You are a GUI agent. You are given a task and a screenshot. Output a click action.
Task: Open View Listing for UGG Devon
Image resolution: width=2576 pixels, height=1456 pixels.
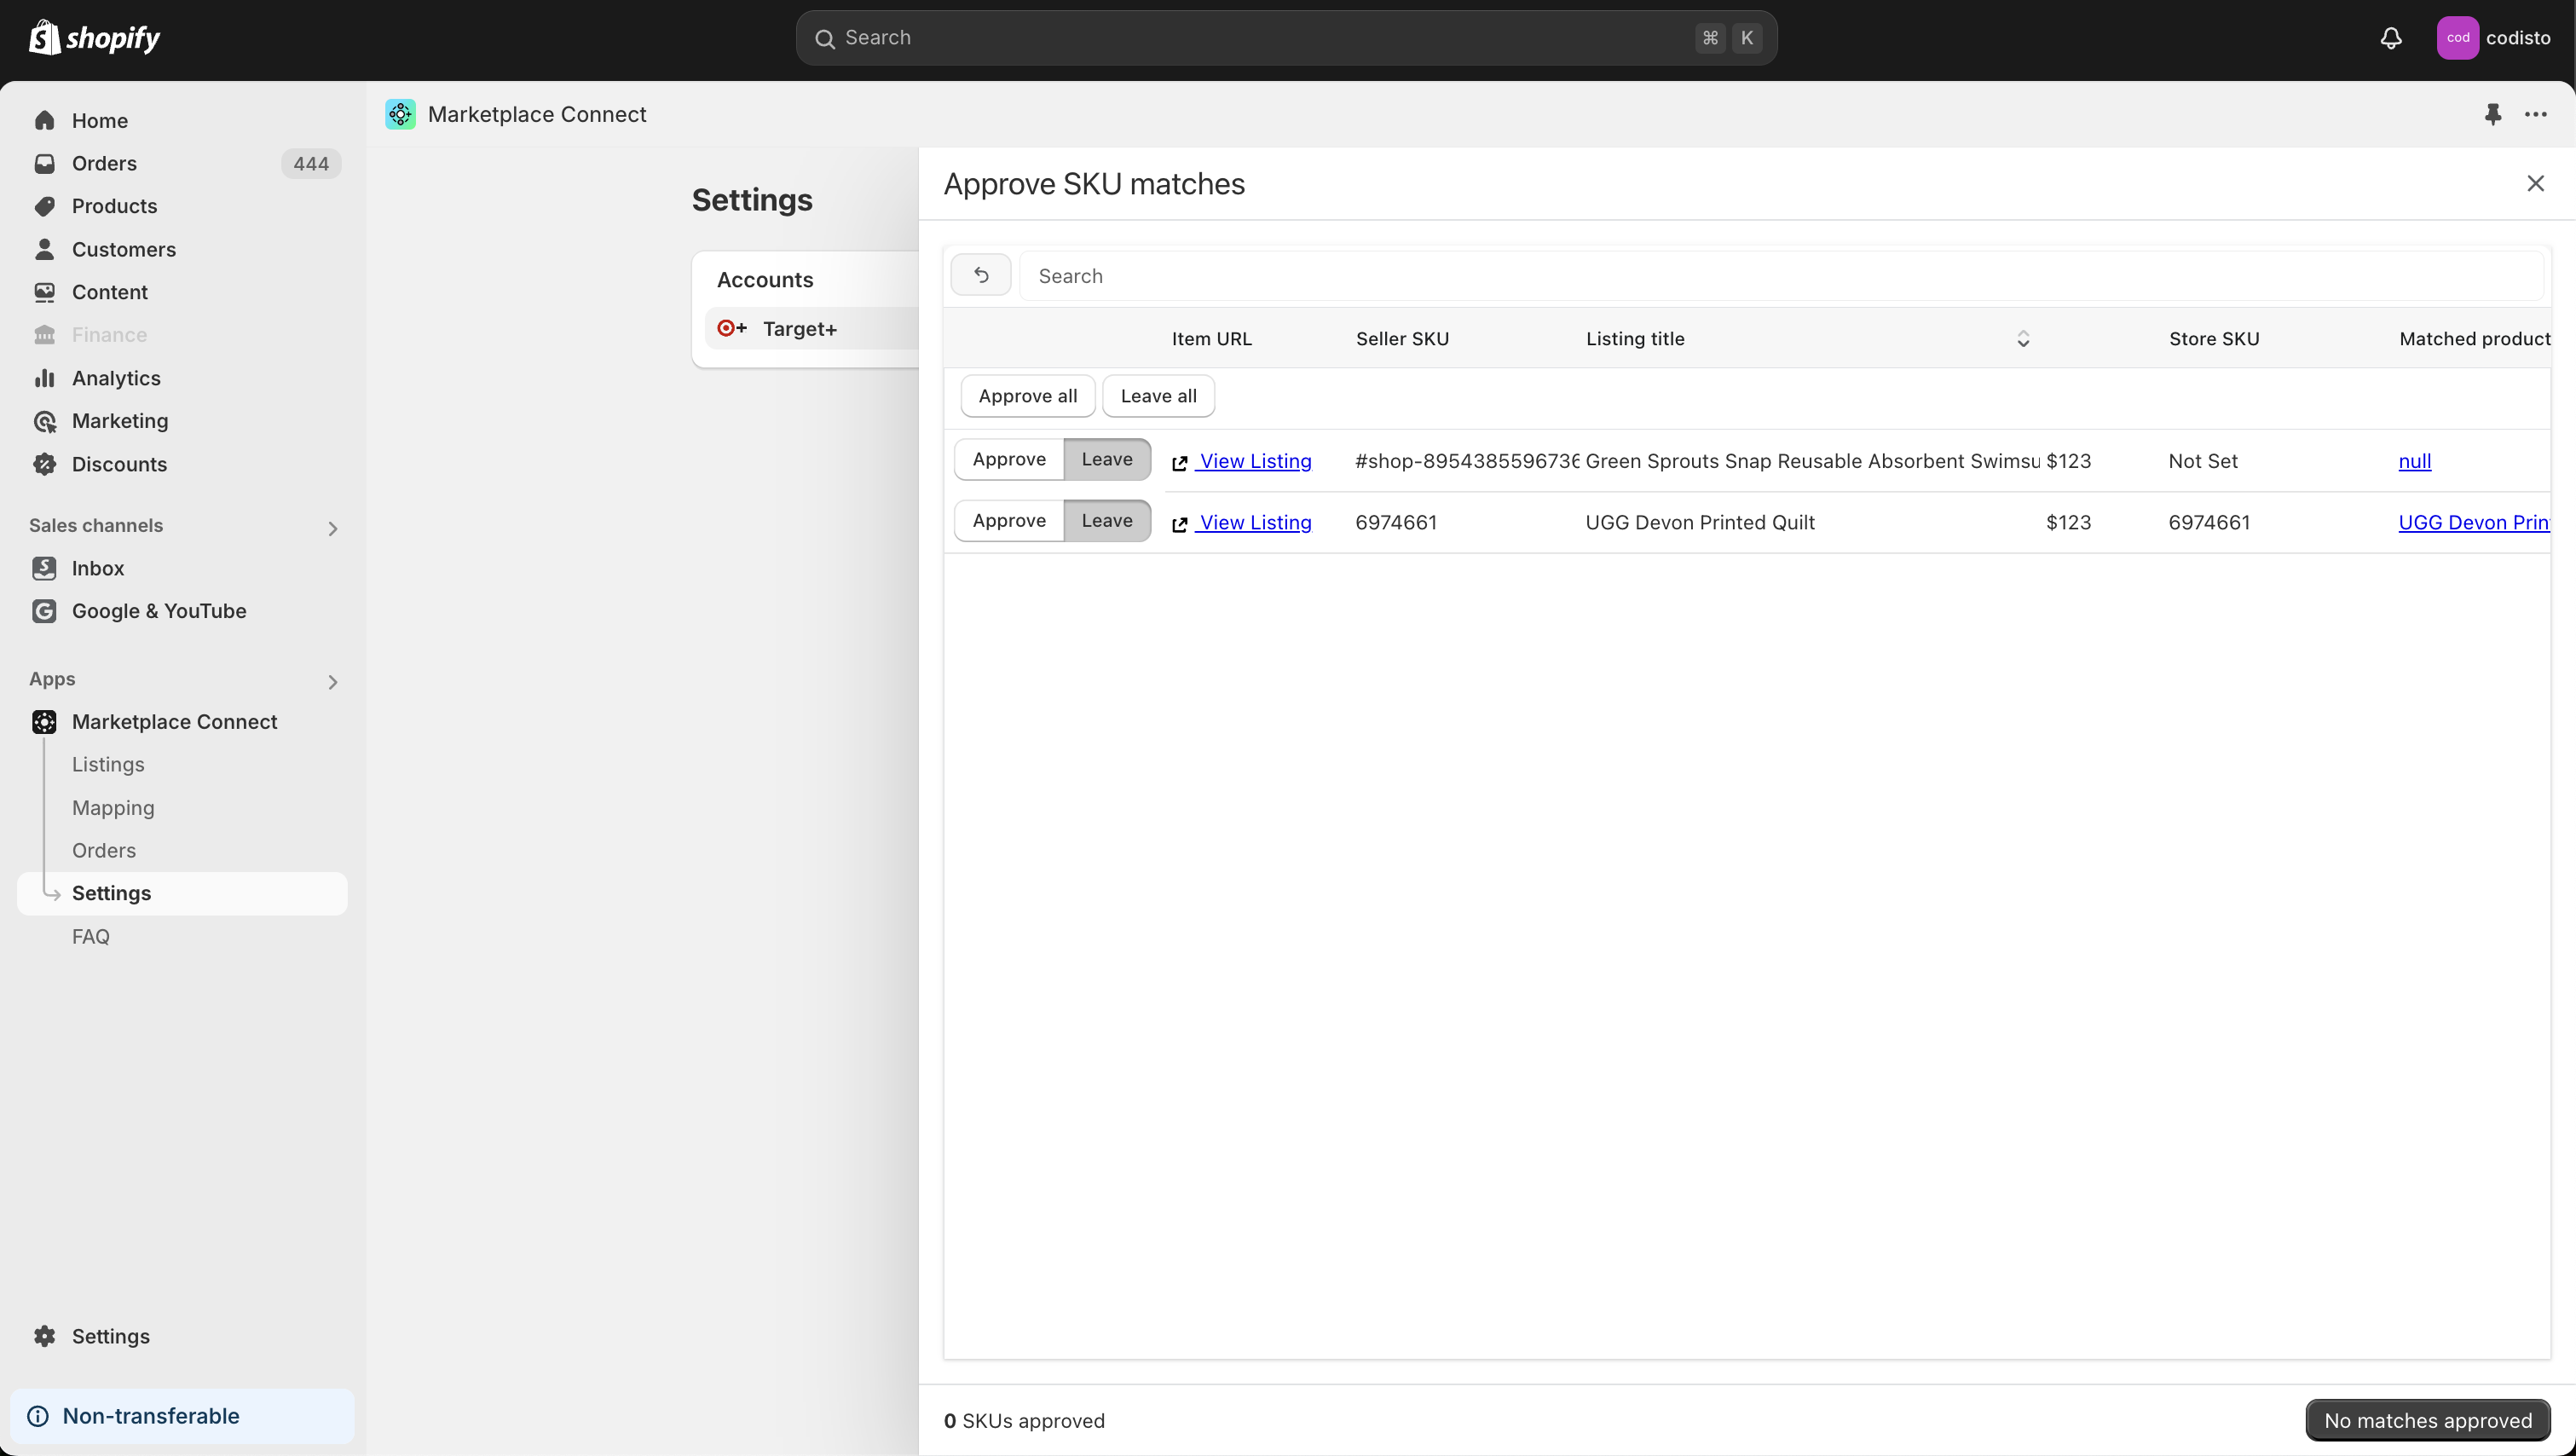[1254, 522]
